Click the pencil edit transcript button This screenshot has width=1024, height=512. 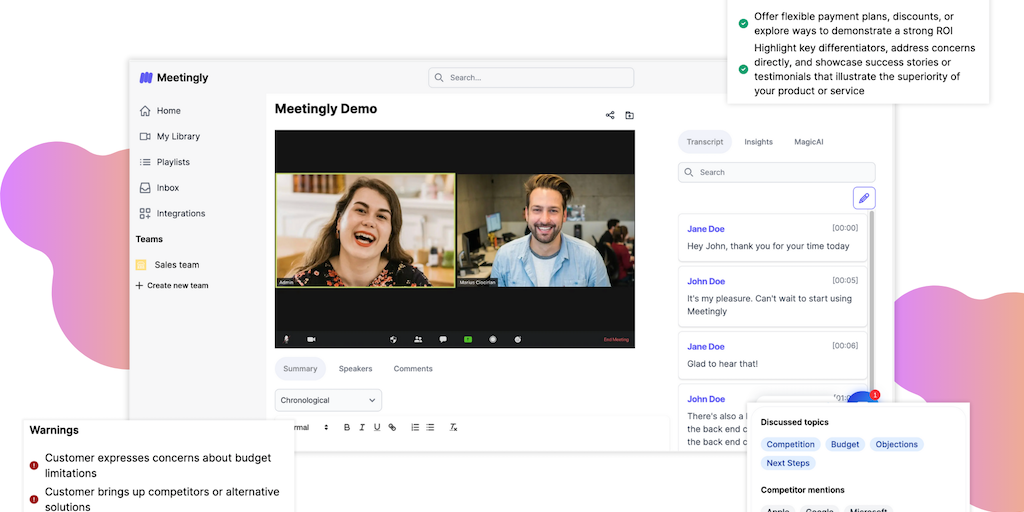click(863, 198)
